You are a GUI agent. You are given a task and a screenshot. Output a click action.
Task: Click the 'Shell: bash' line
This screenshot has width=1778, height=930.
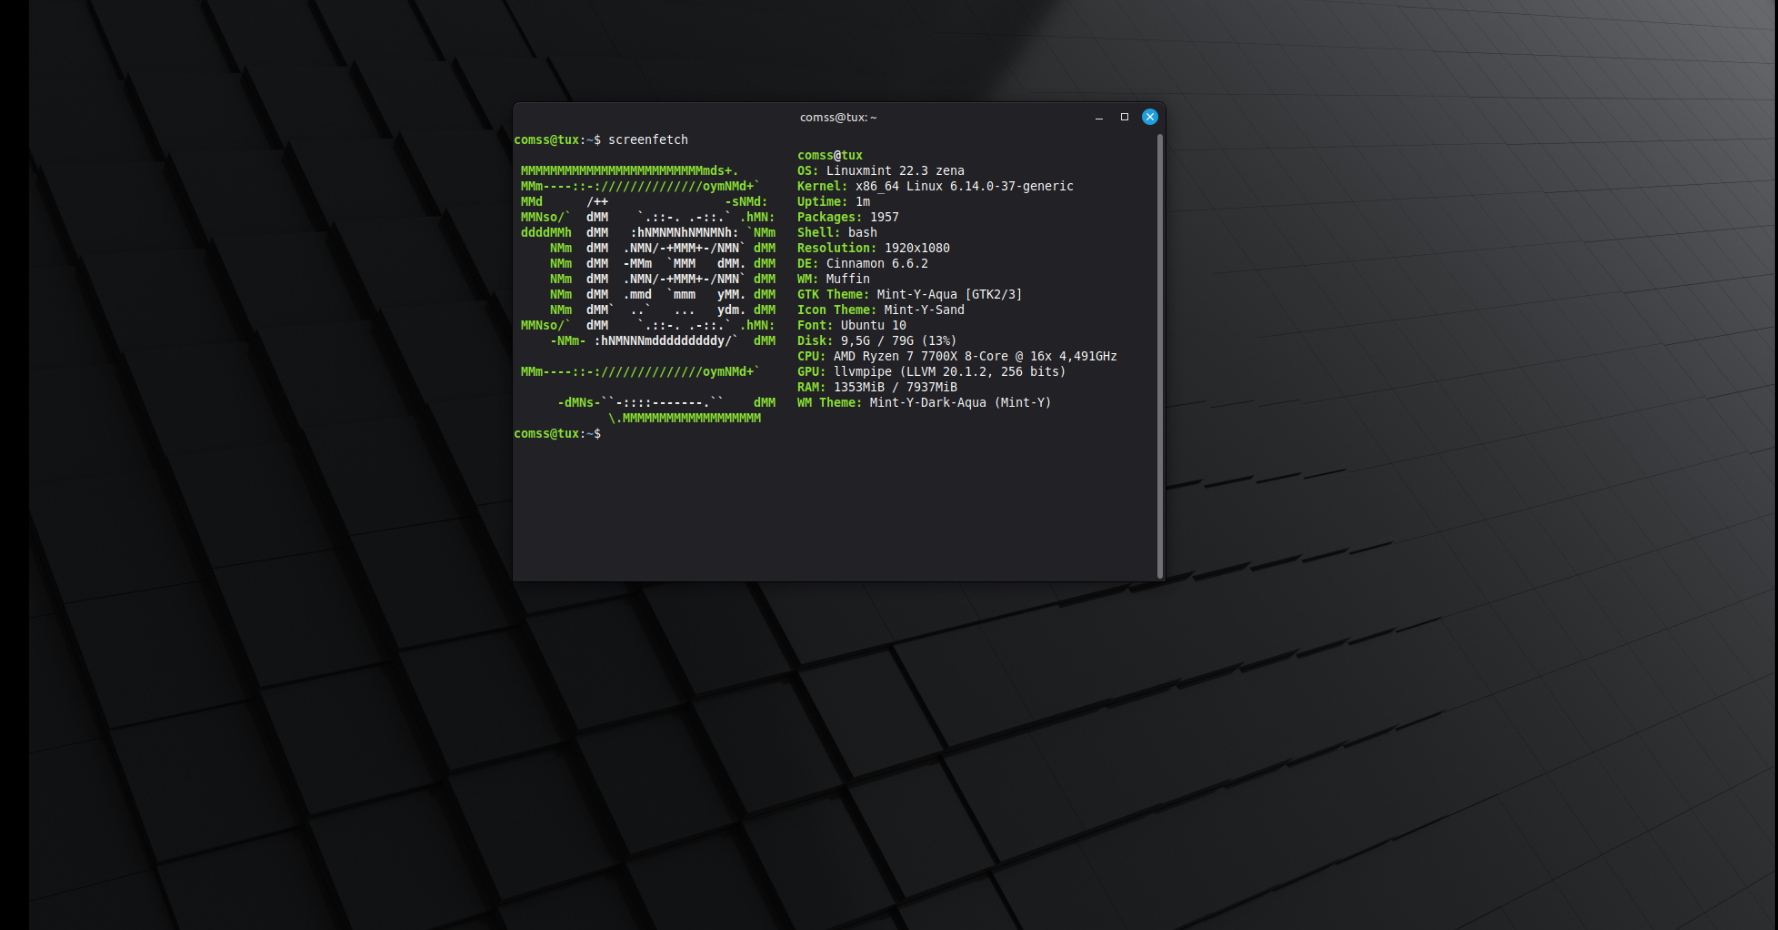(x=837, y=233)
